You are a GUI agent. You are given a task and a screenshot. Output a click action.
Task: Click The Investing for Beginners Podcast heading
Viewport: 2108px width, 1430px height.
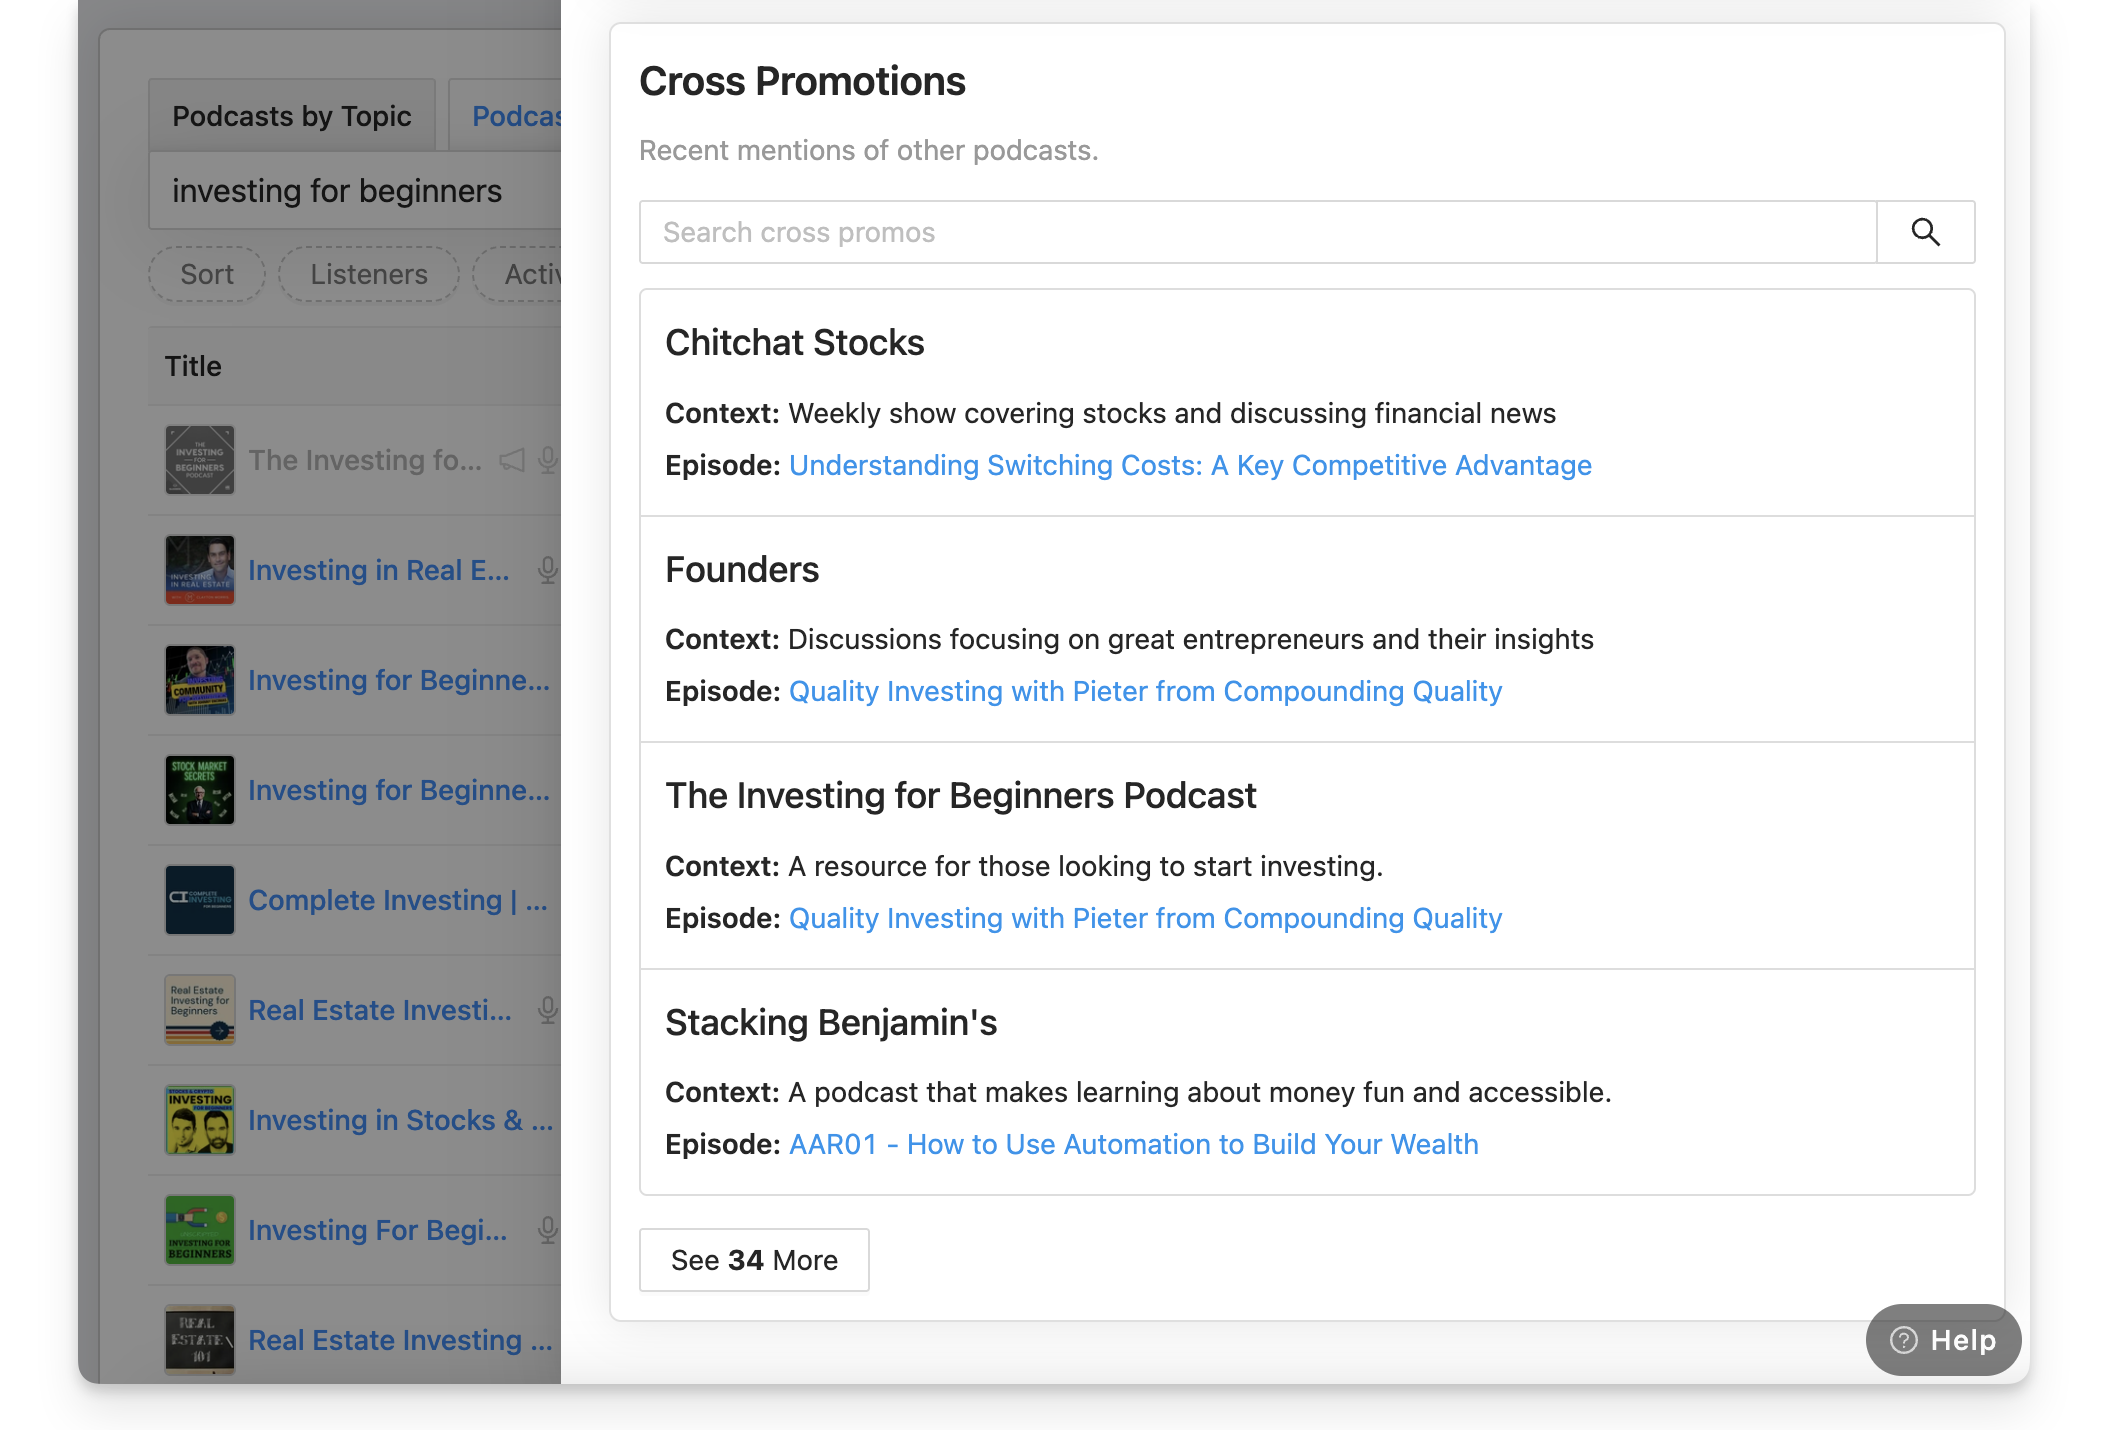coord(961,795)
